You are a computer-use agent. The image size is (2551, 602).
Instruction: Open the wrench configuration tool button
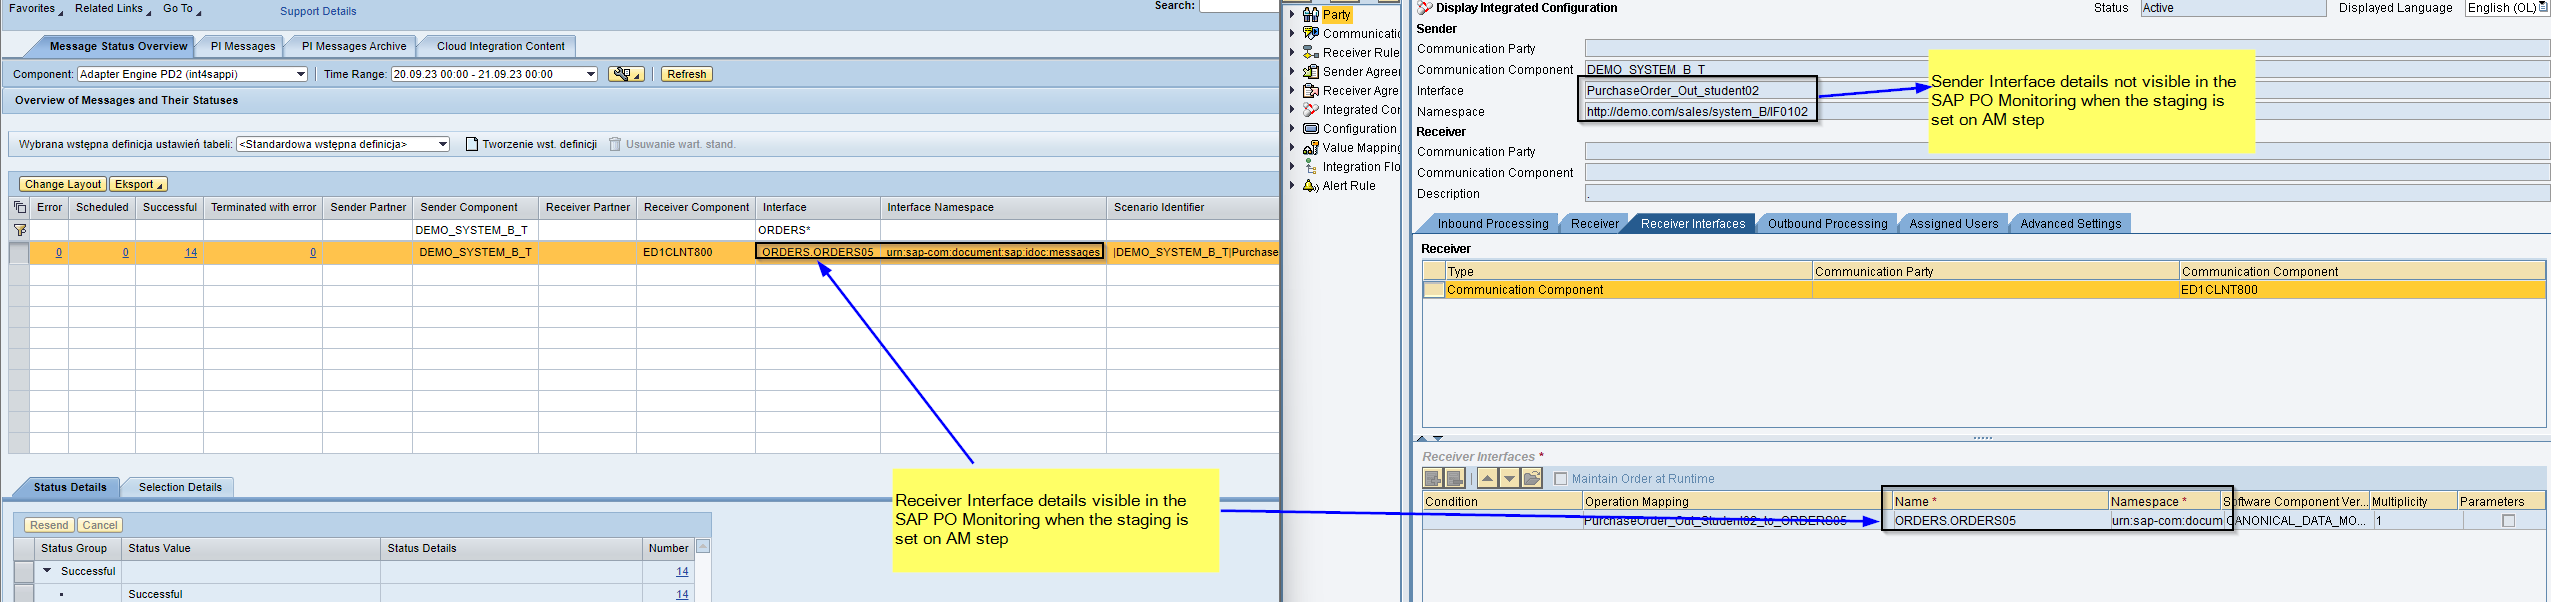tap(625, 74)
